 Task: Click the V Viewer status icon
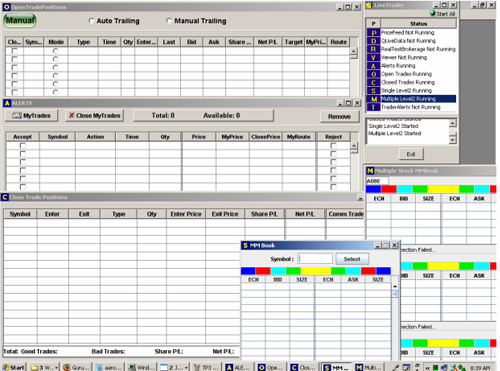373,58
